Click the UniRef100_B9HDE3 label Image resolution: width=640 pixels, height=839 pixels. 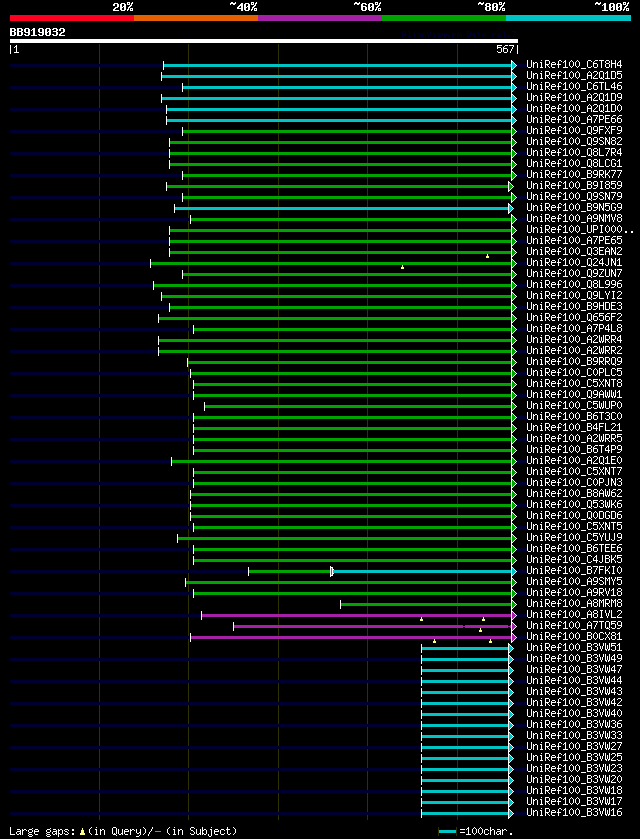574,307
